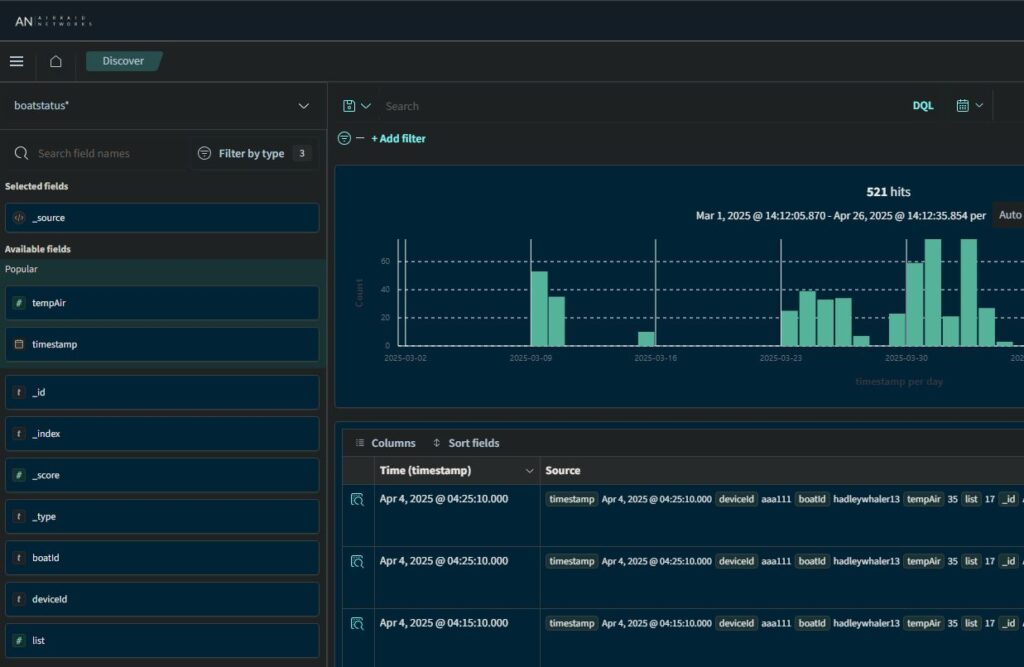Open the Auto interval dropdown
This screenshot has width=1024, height=667.
point(1009,215)
